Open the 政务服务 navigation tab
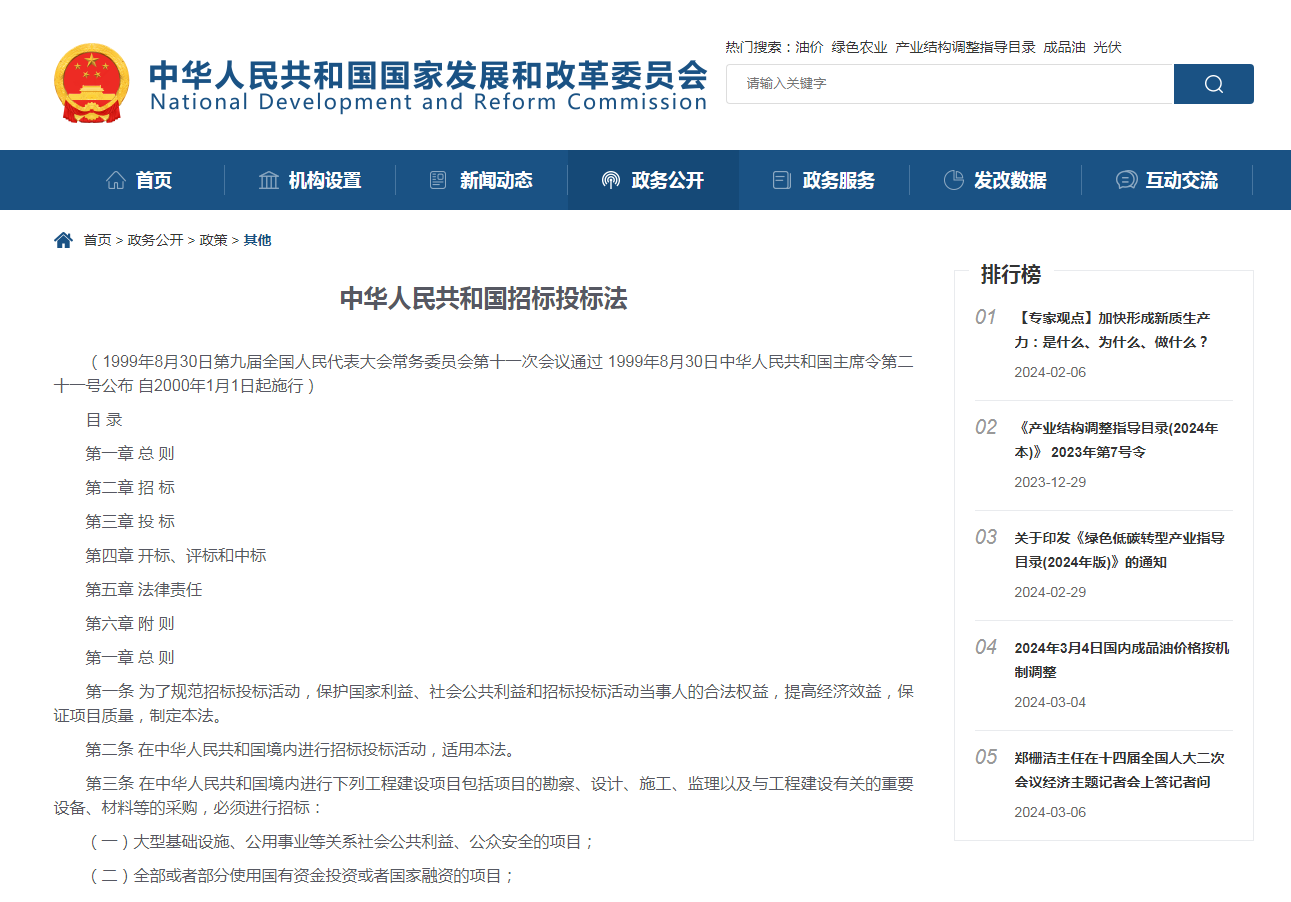The height and width of the screenshot is (902, 1291). 824,180
